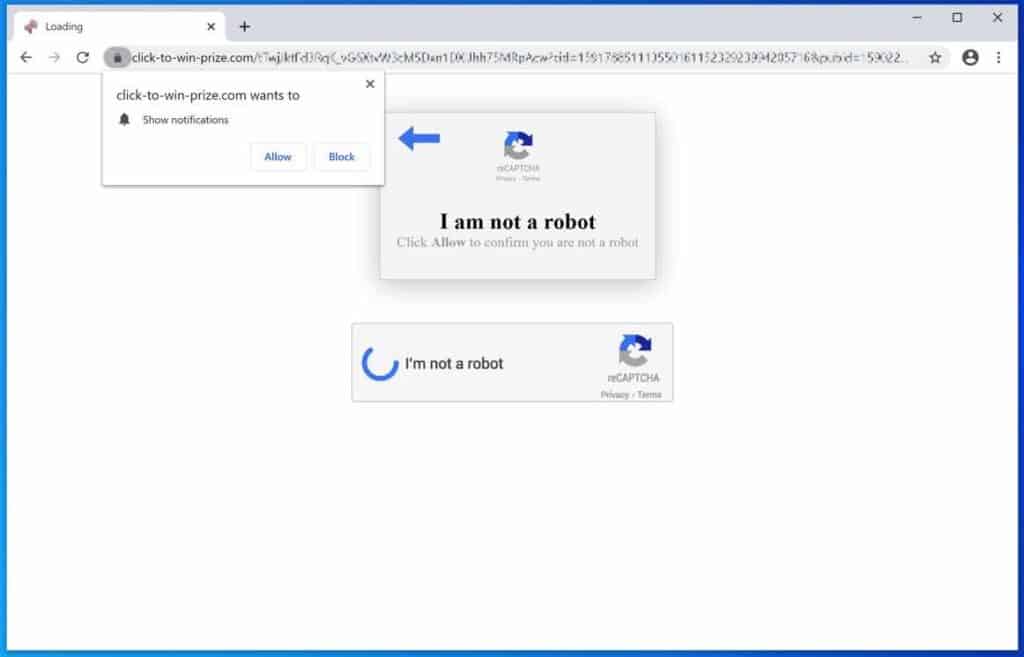Click the padlock icon in the address bar

point(117,58)
